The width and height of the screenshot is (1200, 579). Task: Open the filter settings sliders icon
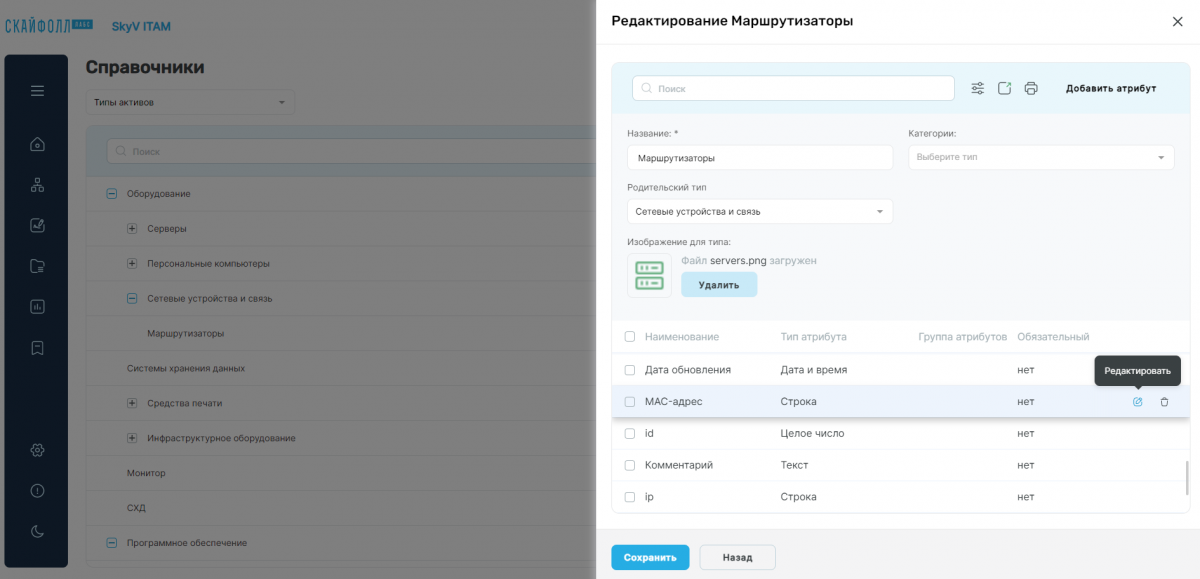coord(978,88)
